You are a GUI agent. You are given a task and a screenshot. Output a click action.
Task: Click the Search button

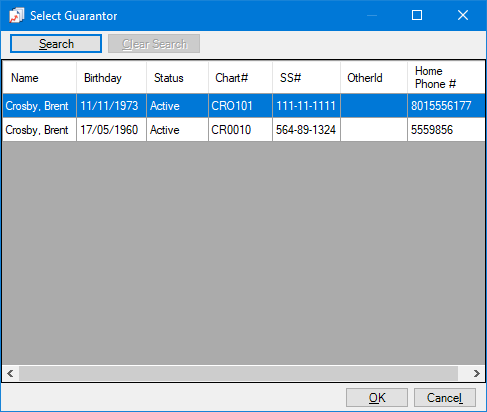(56, 44)
